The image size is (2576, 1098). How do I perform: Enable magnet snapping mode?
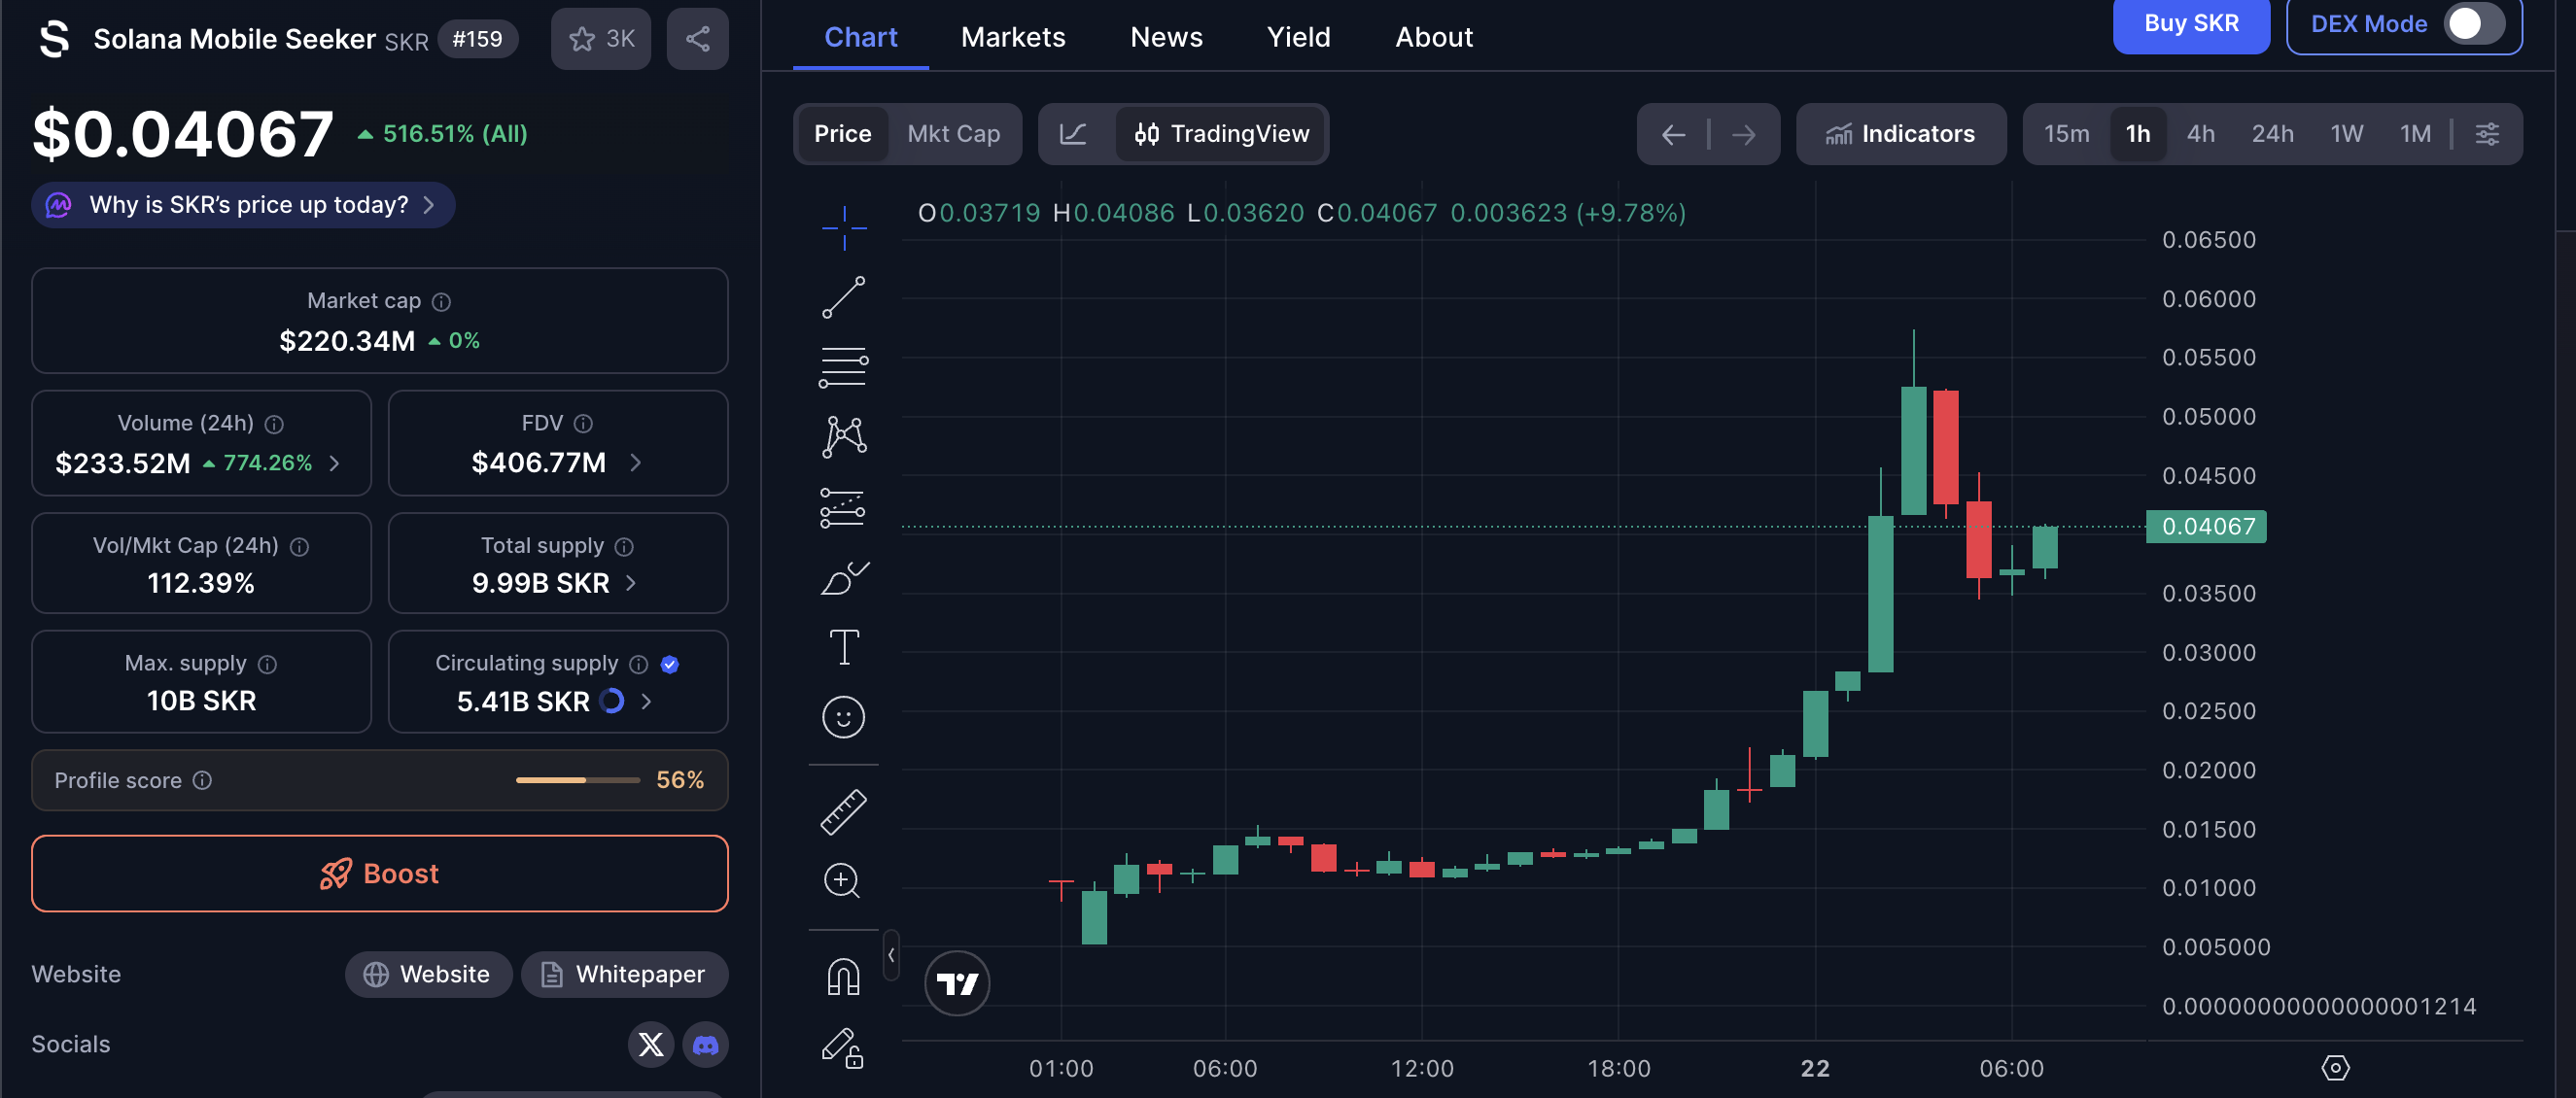(843, 977)
